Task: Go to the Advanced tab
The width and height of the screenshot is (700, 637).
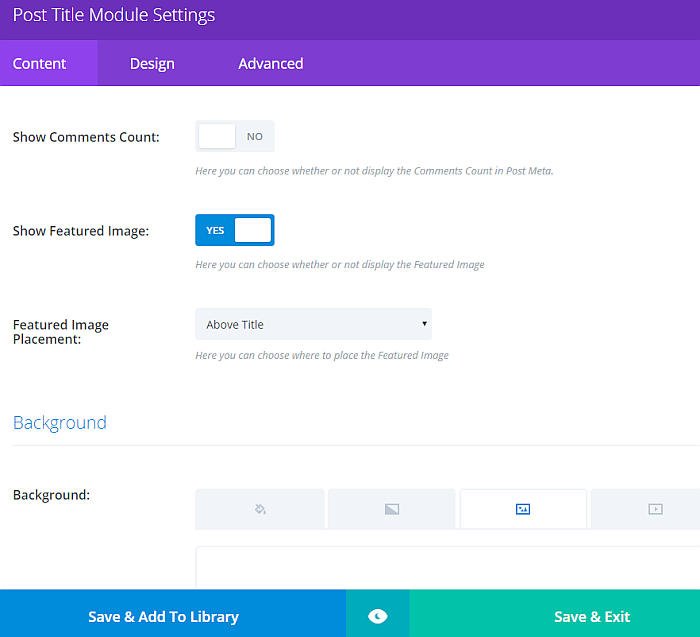Action: point(270,63)
